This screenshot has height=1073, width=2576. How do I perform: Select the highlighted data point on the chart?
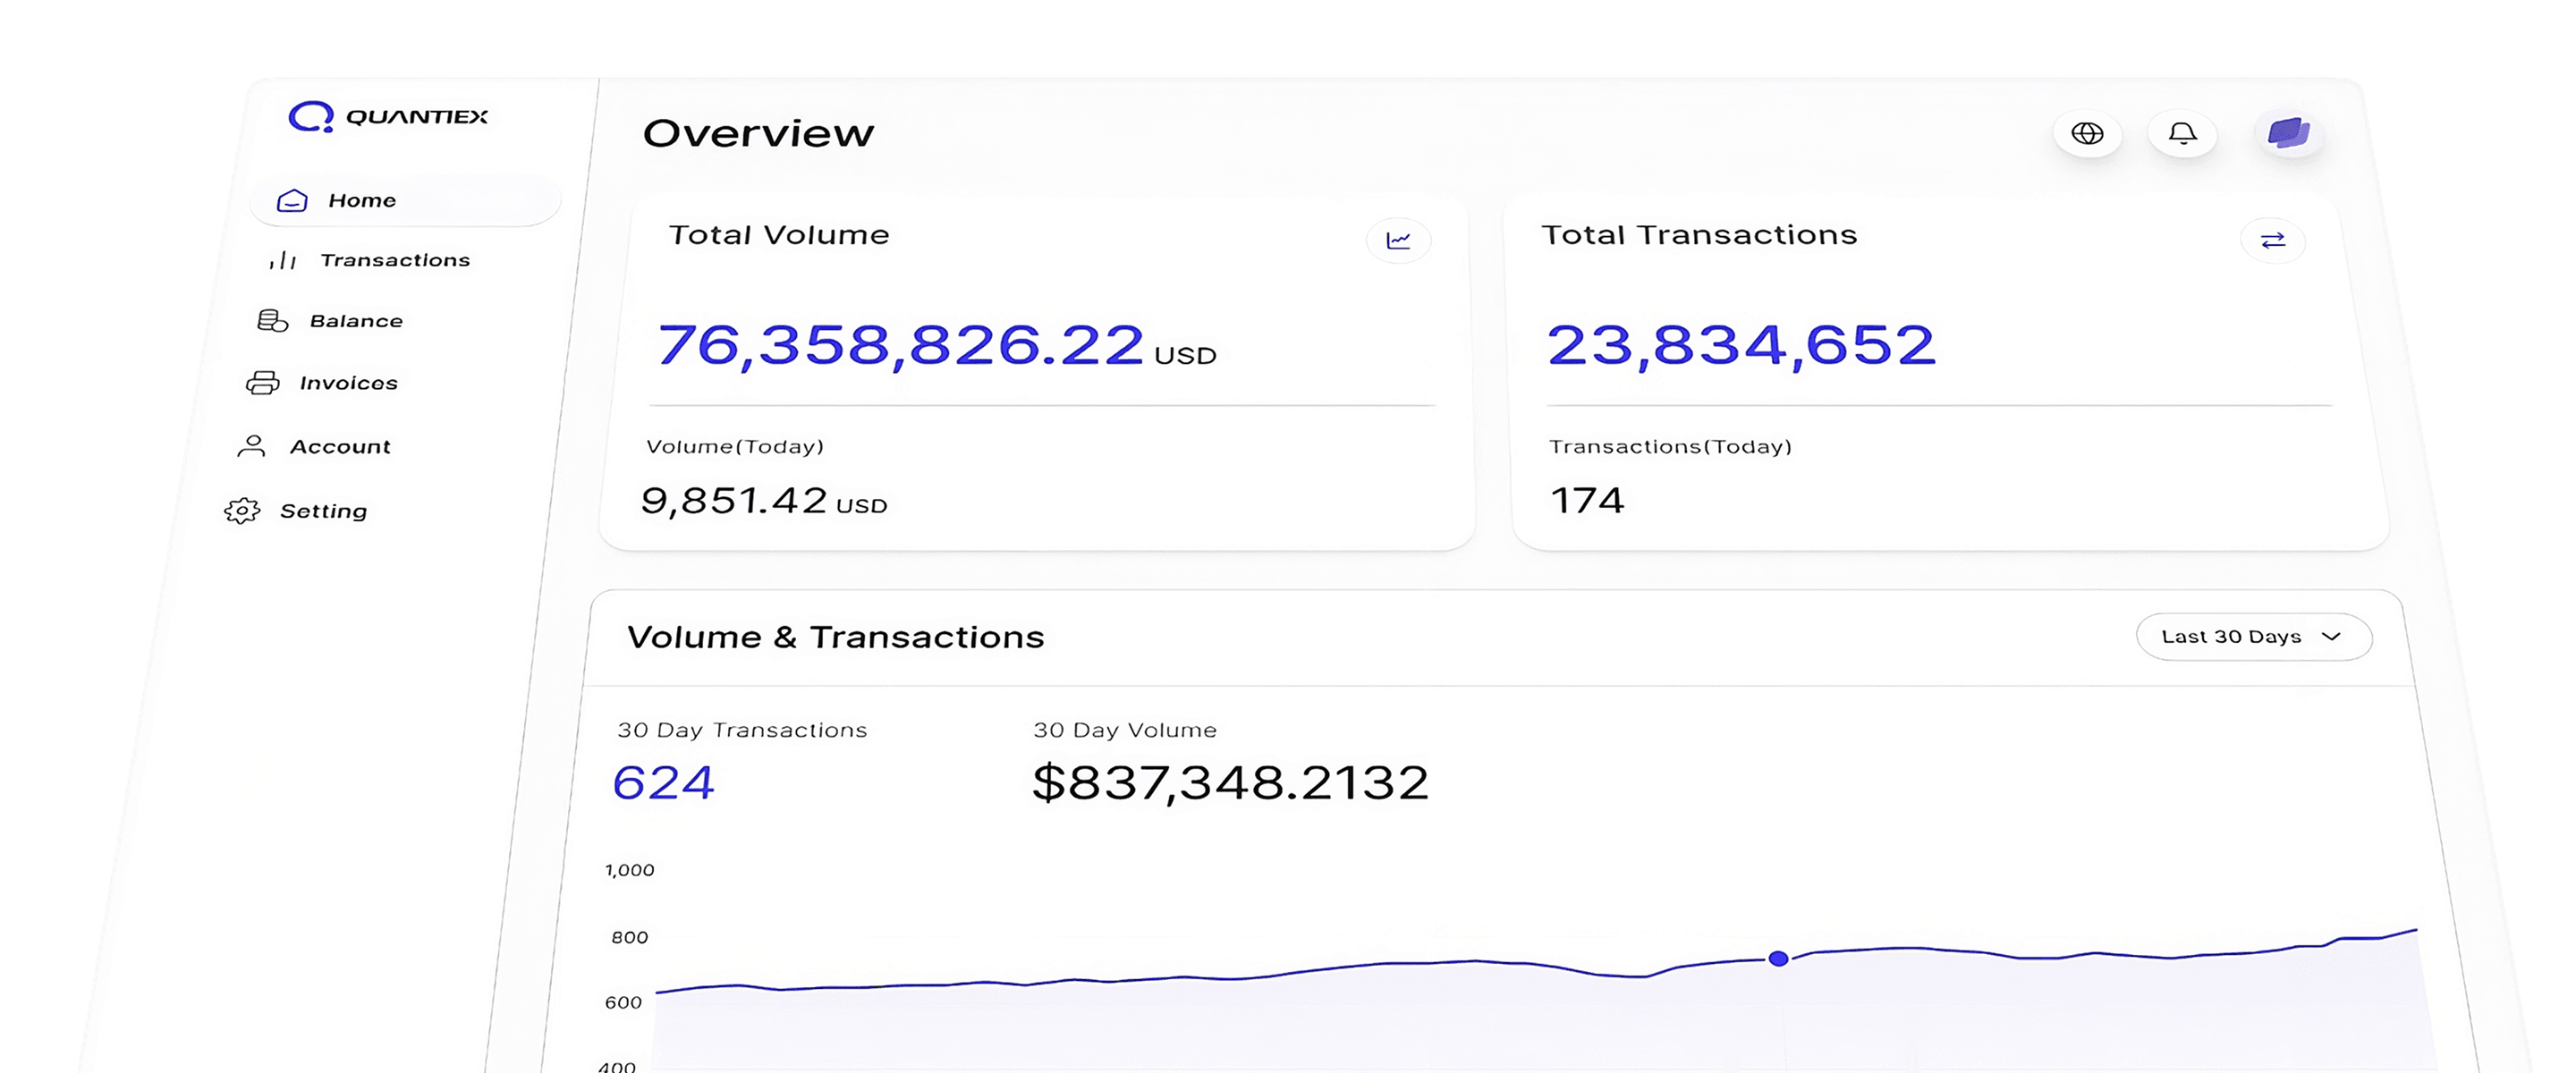tap(1779, 959)
